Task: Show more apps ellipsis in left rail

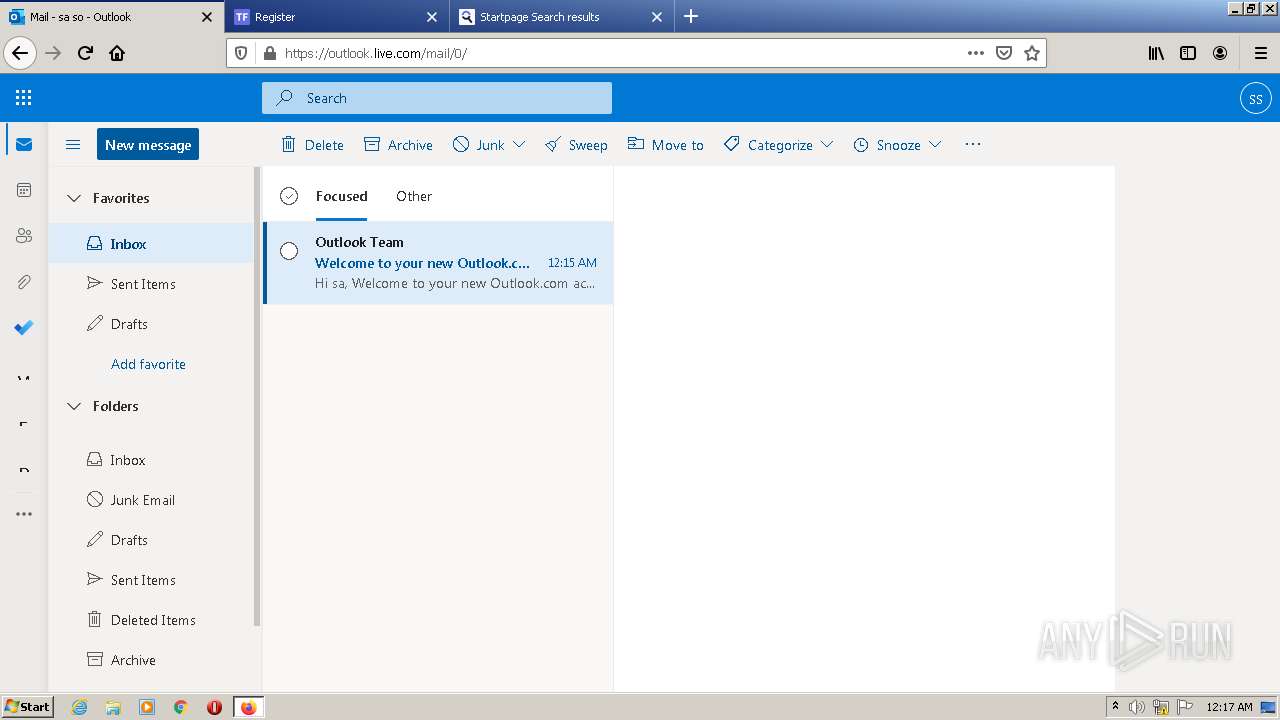Action: (24, 514)
